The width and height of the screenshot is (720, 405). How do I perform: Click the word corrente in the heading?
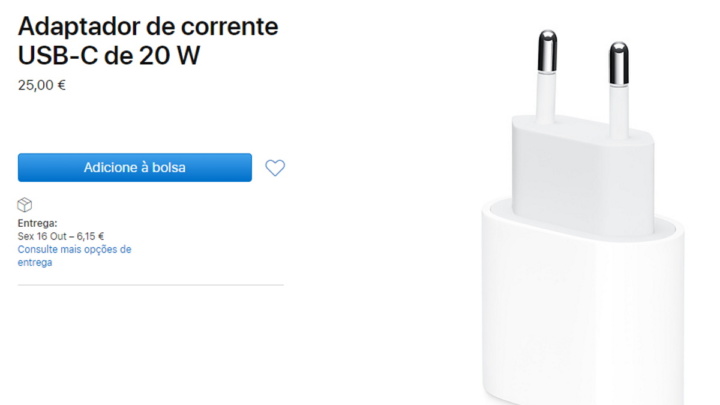coord(230,26)
